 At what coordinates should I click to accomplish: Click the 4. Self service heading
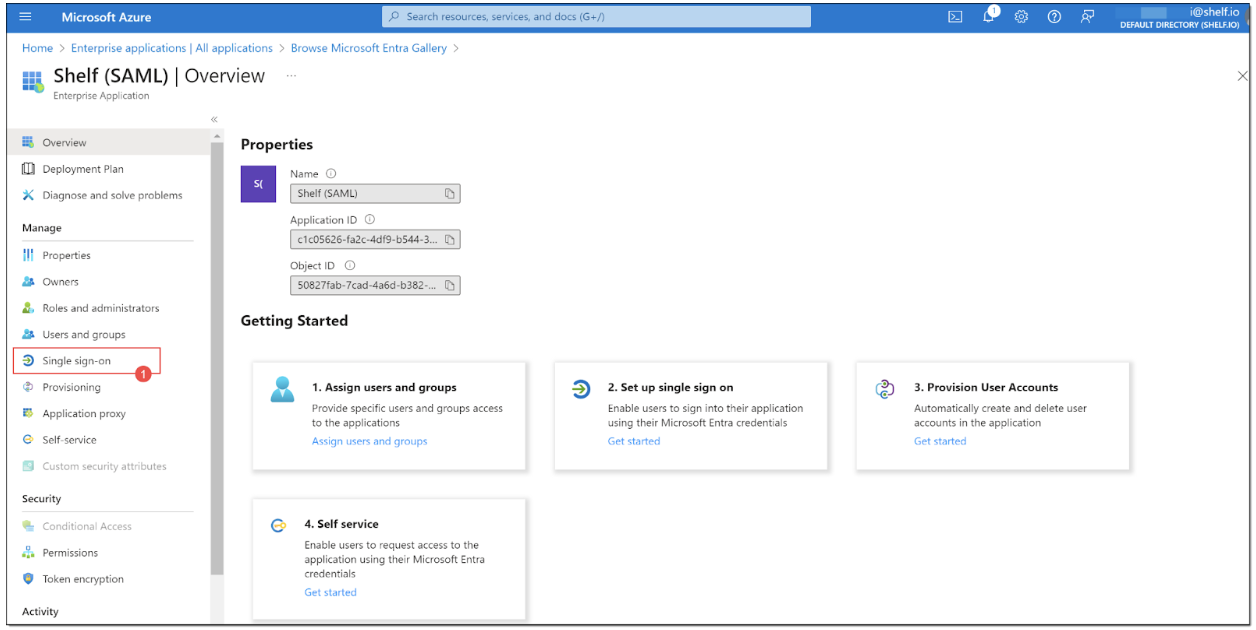341,524
